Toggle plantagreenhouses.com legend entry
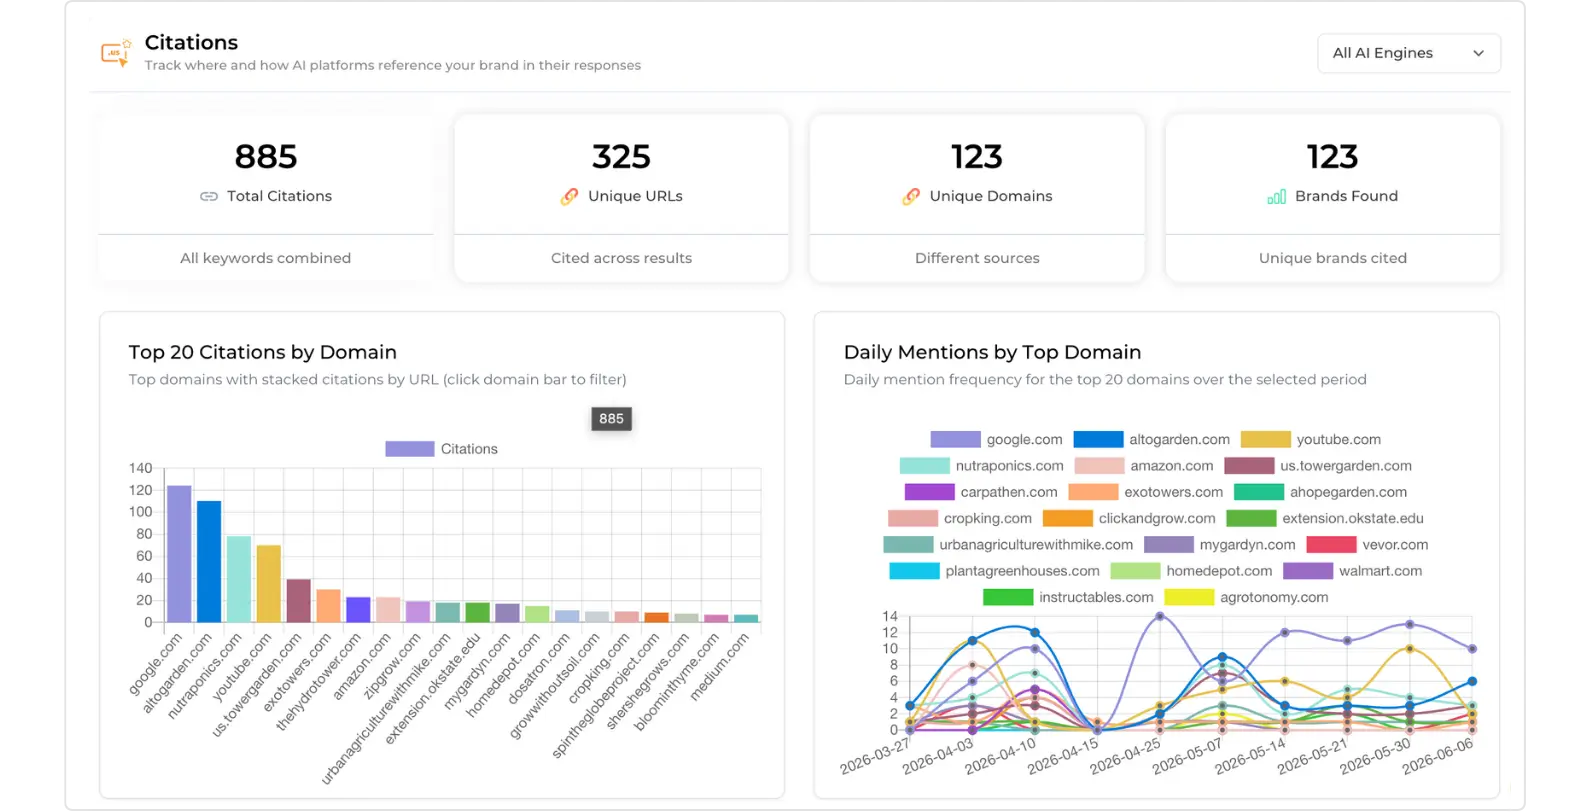 pos(995,571)
